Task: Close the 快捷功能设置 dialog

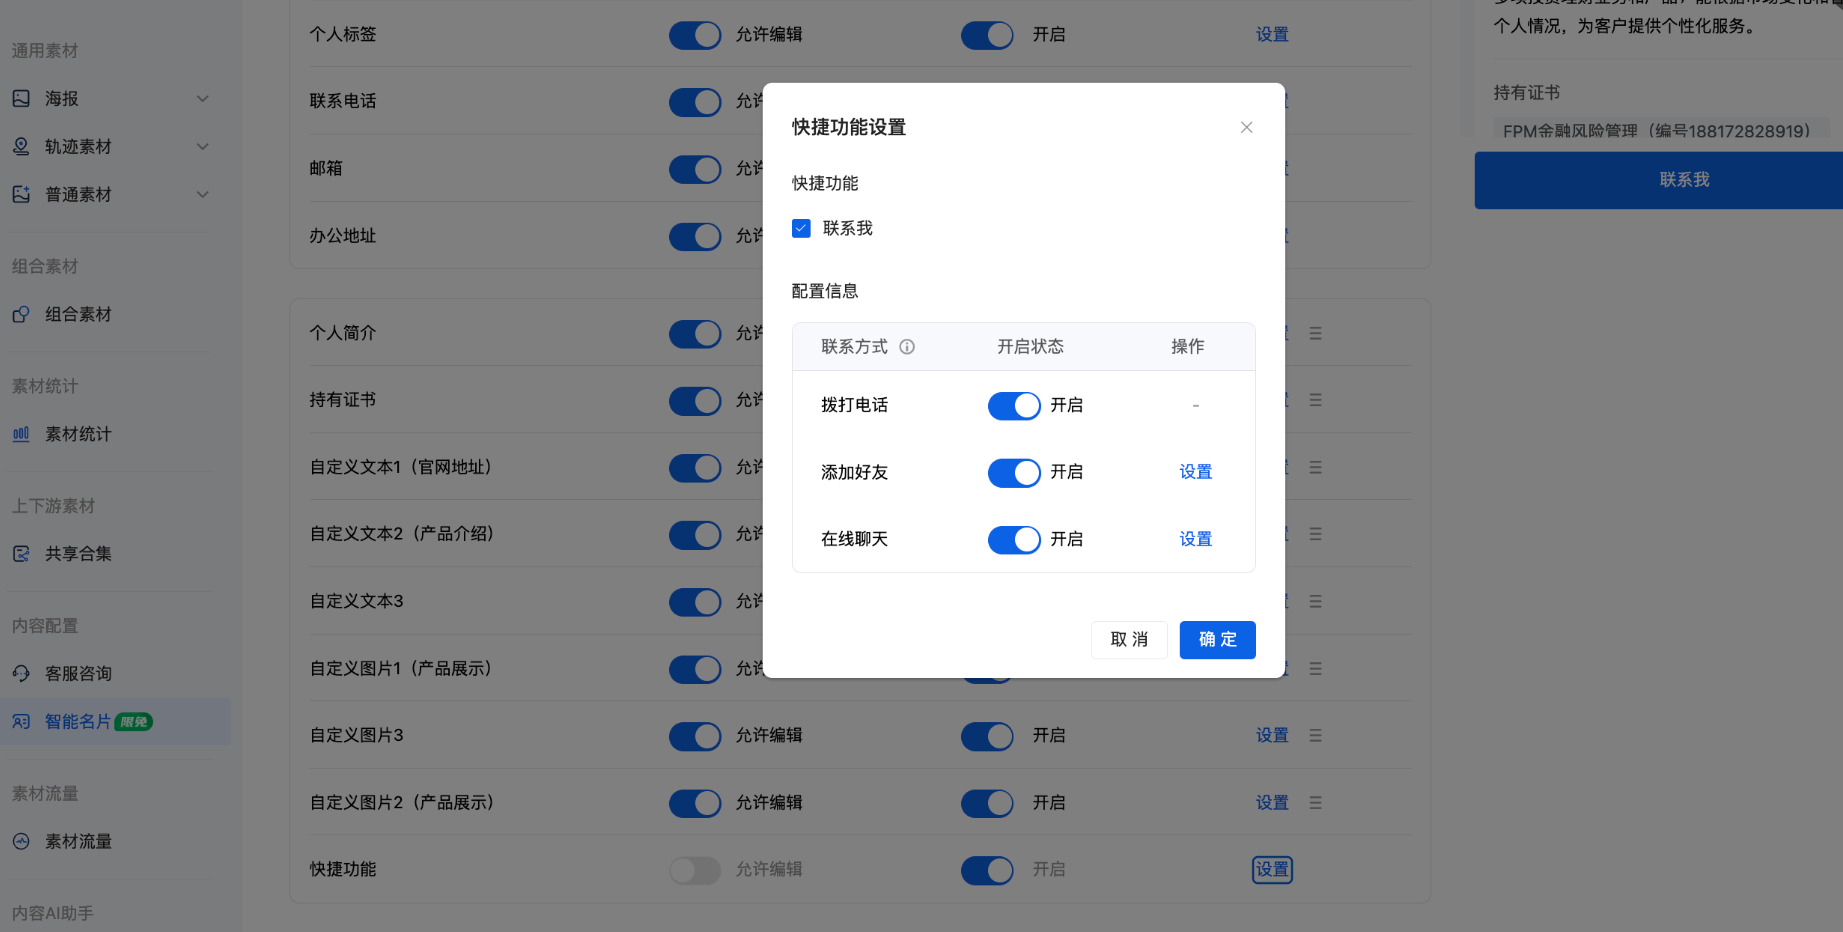Action: [1246, 127]
